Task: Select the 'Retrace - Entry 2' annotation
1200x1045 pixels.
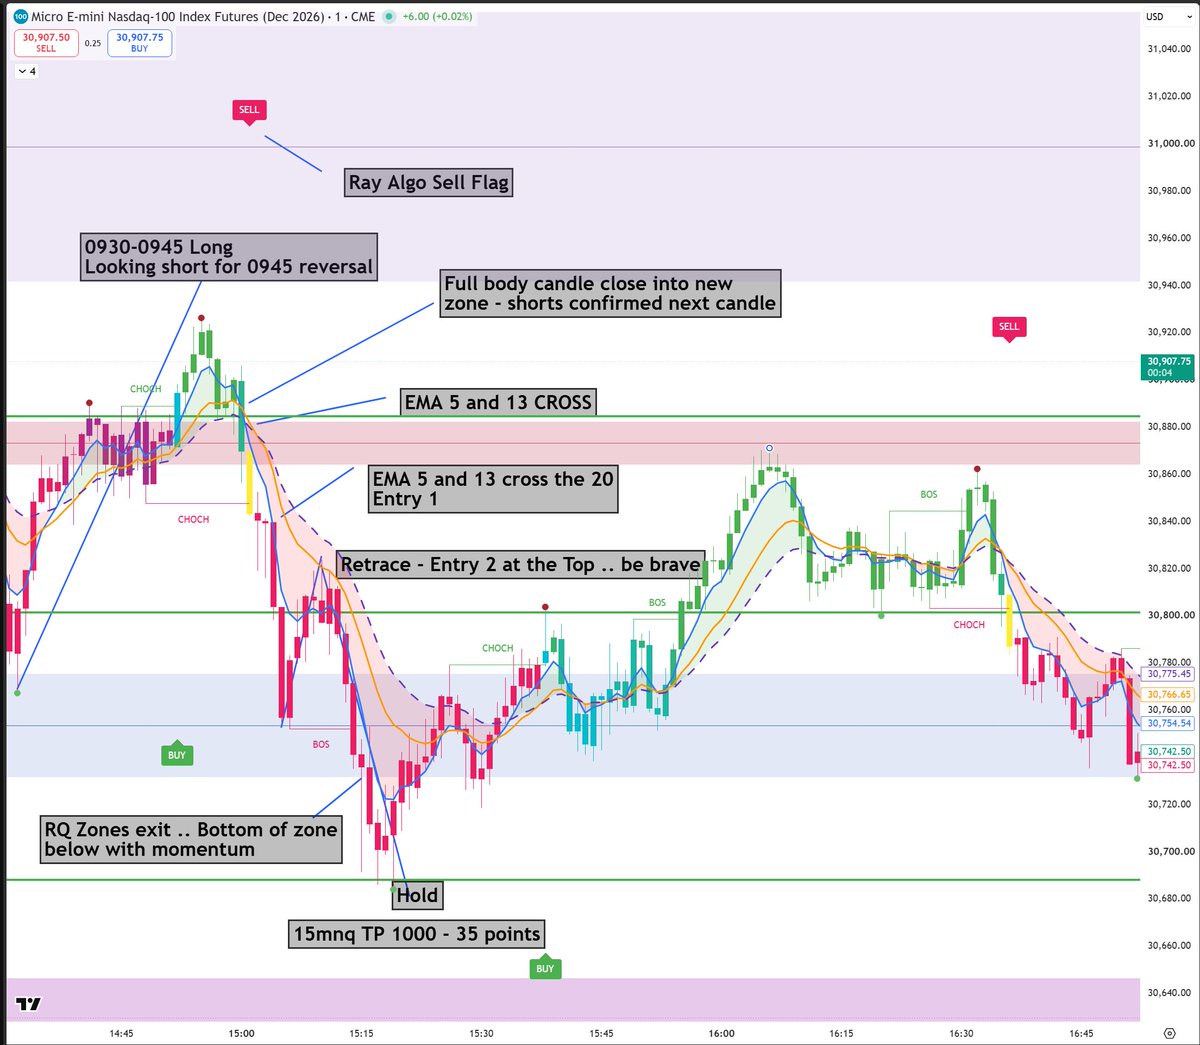Action: (x=520, y=565)
